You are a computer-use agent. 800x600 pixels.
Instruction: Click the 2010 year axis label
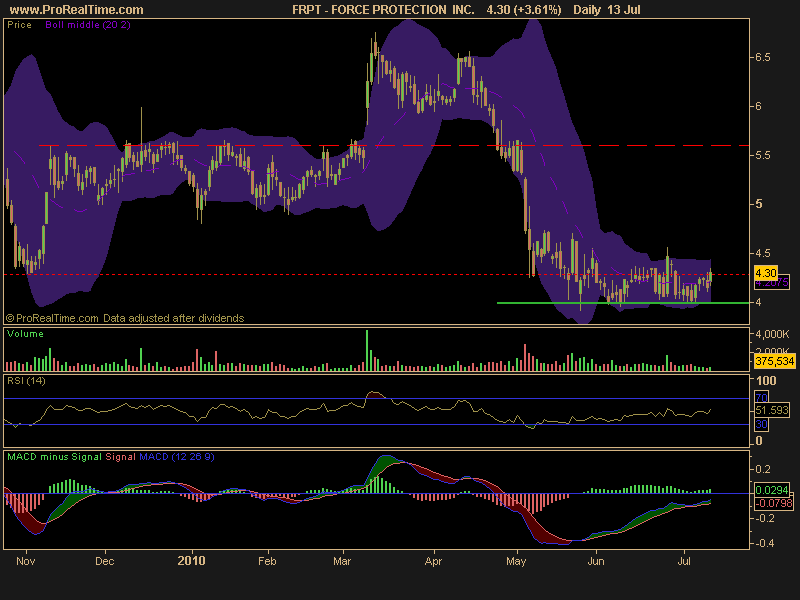191,561
